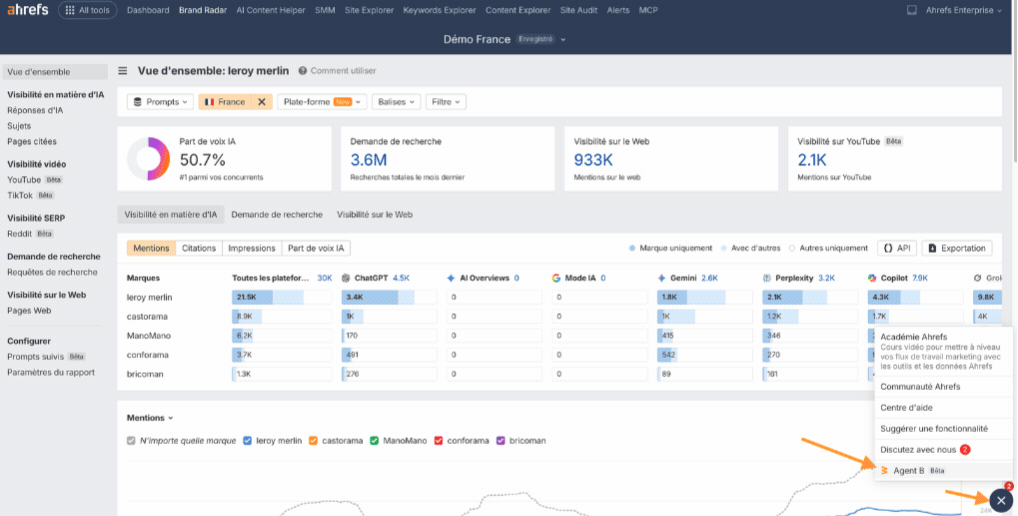Click leroy merlin 21.5K all-platforms bar
Image resolution: width=1018 pixels, height=516 pixels.
(282, 297)
